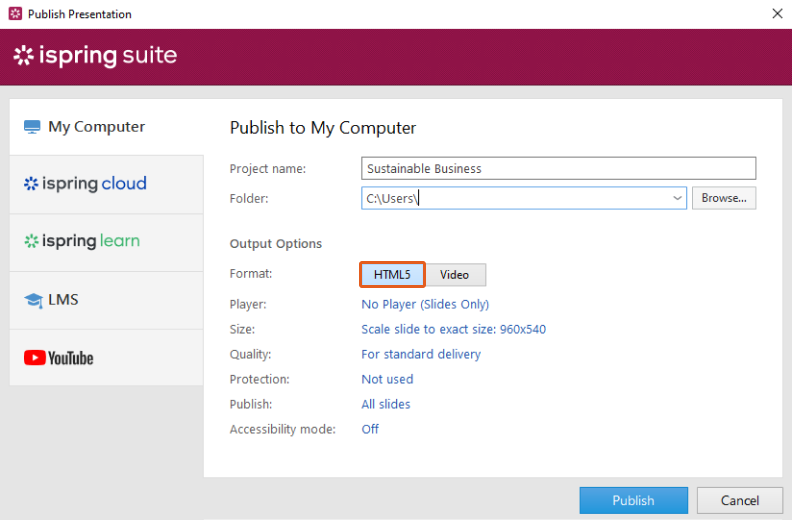
Task: Click the Player: label
Action: coord(248,304)
